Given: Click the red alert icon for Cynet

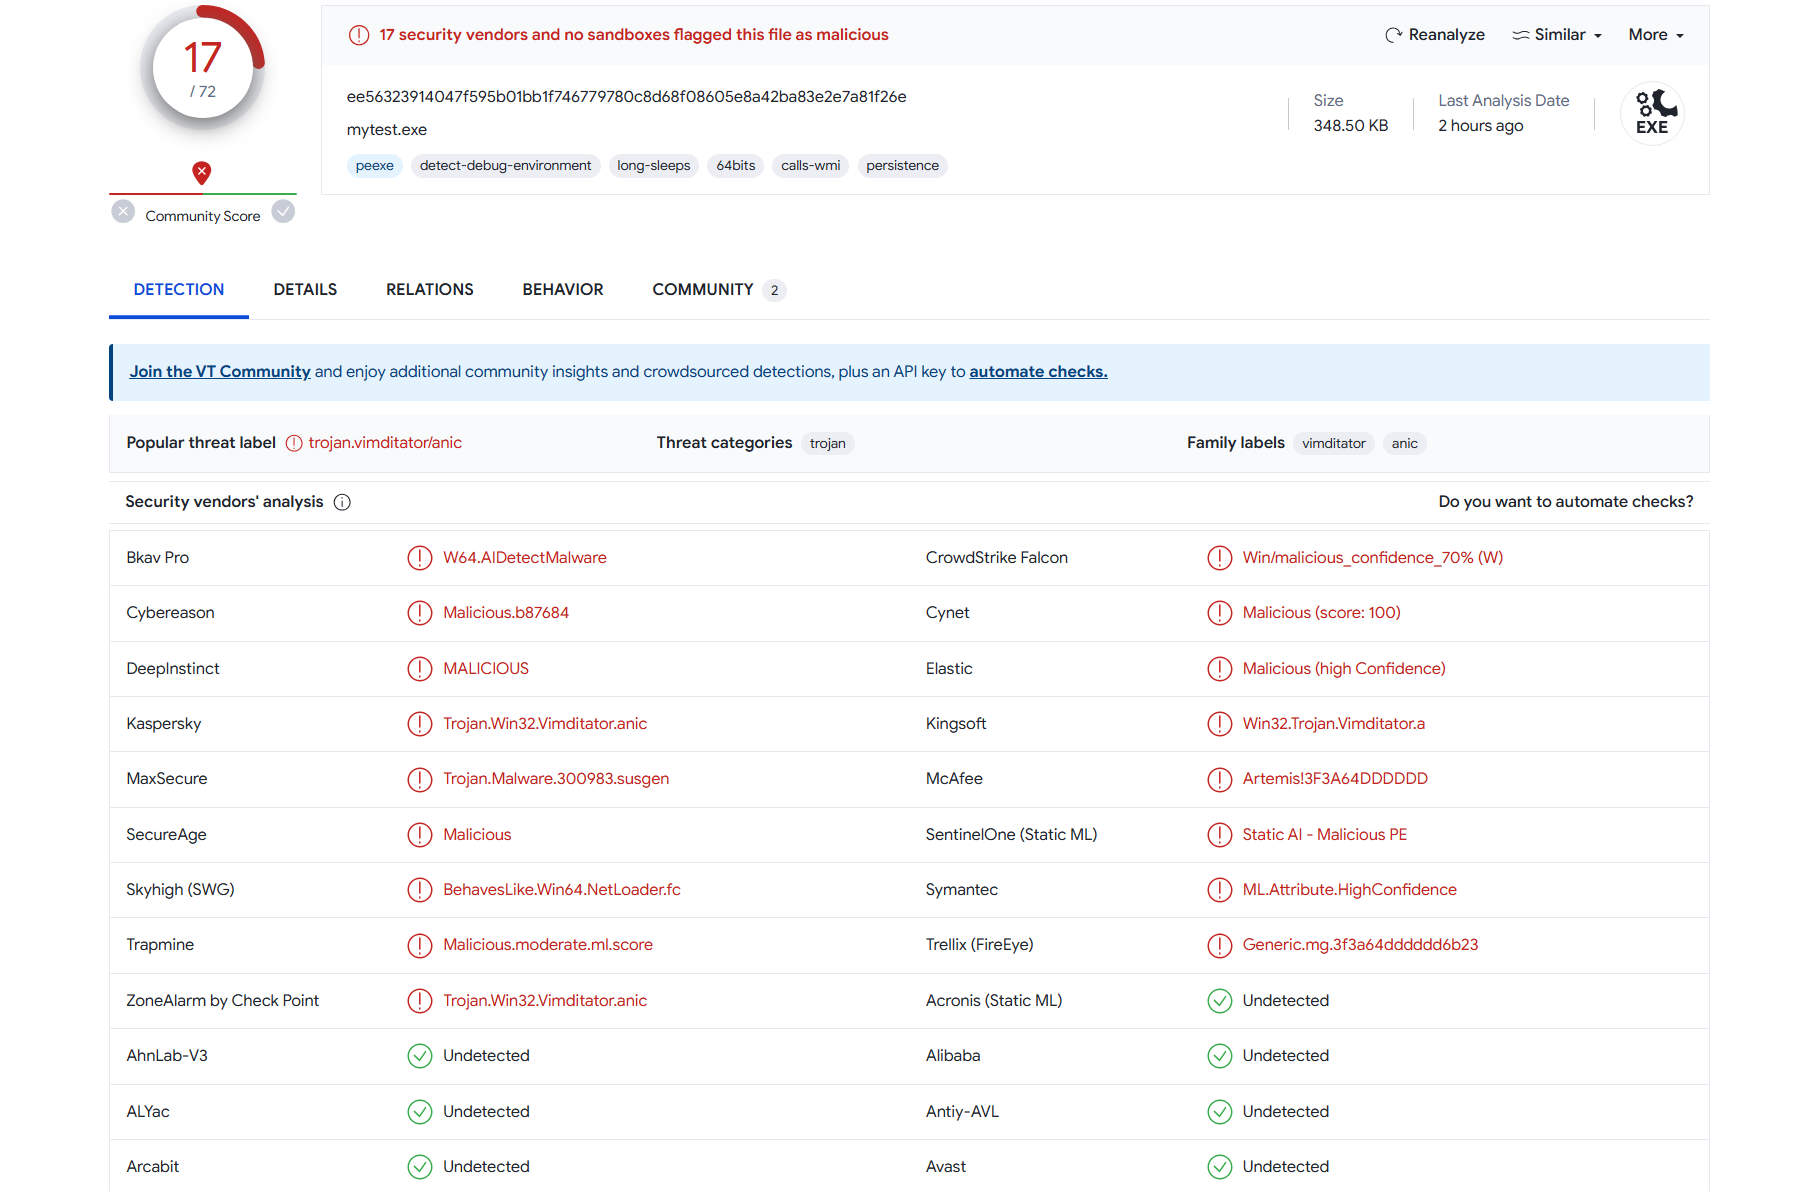Looking at the screenshot, I should click(x=1220, y=613).
